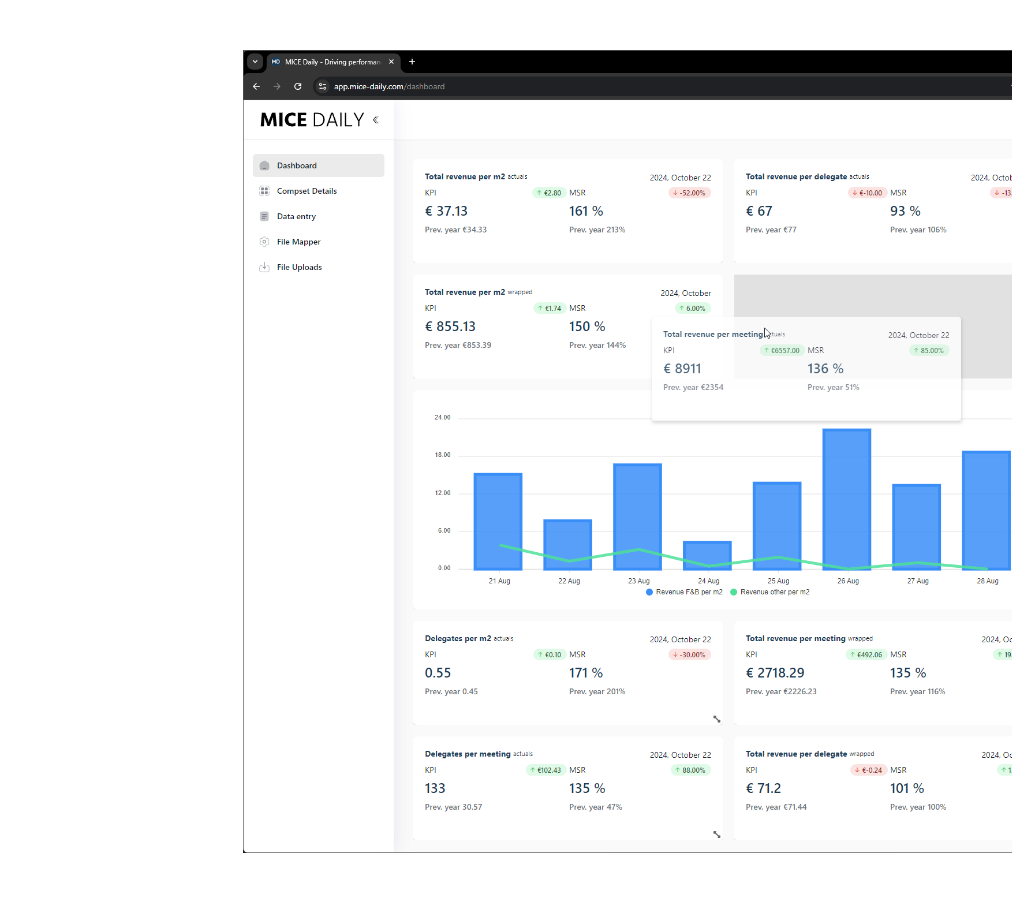Click the 26 Aug chart bar
This screenshot has height=898, width=1012.
click(846, 499)
